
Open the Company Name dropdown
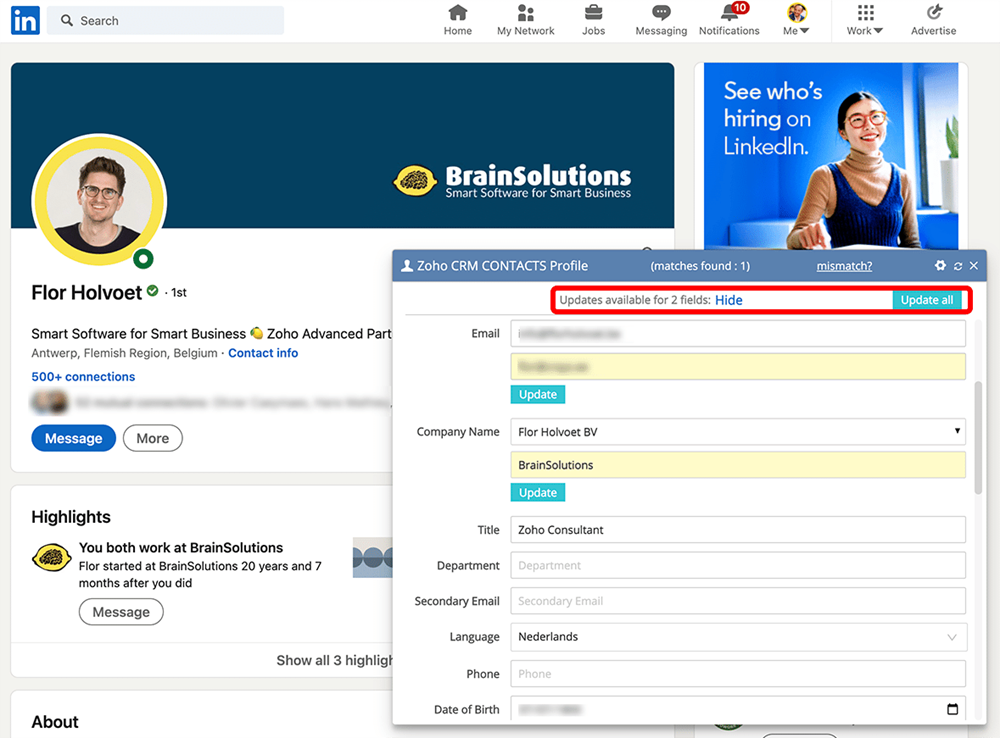coord(738,432)
